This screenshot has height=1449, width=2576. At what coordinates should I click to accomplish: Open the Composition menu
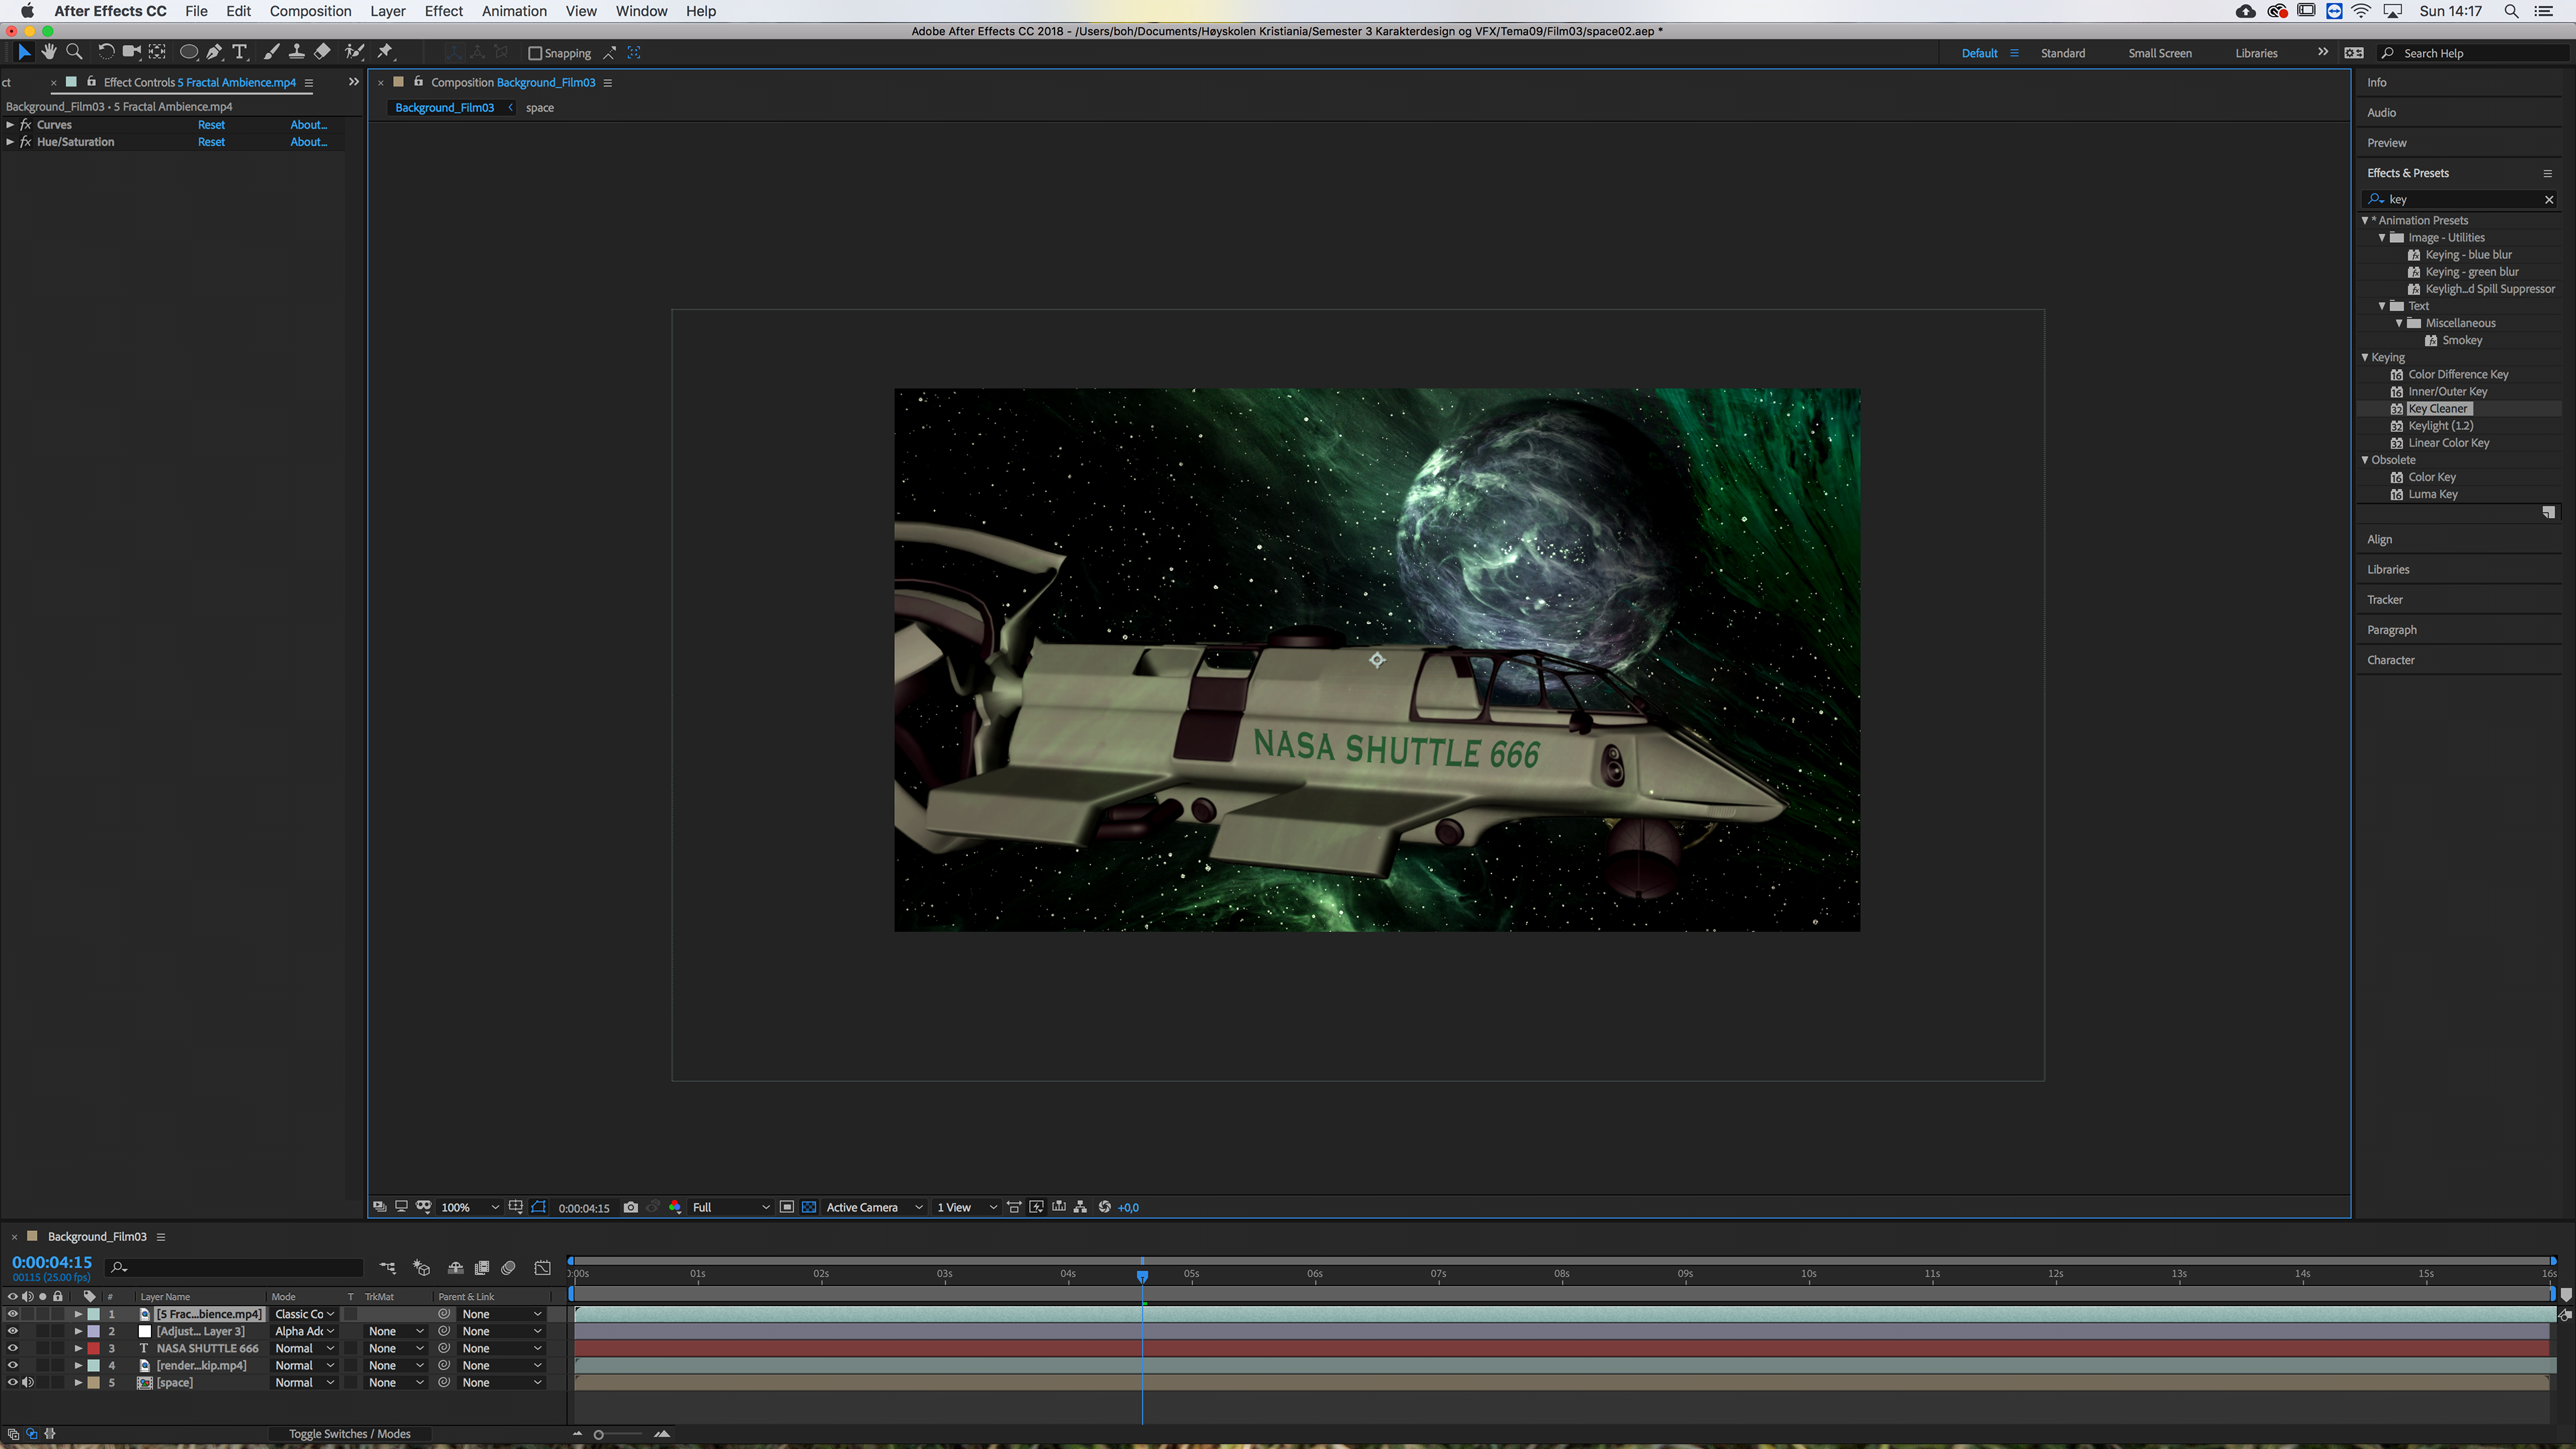point(310,11)
